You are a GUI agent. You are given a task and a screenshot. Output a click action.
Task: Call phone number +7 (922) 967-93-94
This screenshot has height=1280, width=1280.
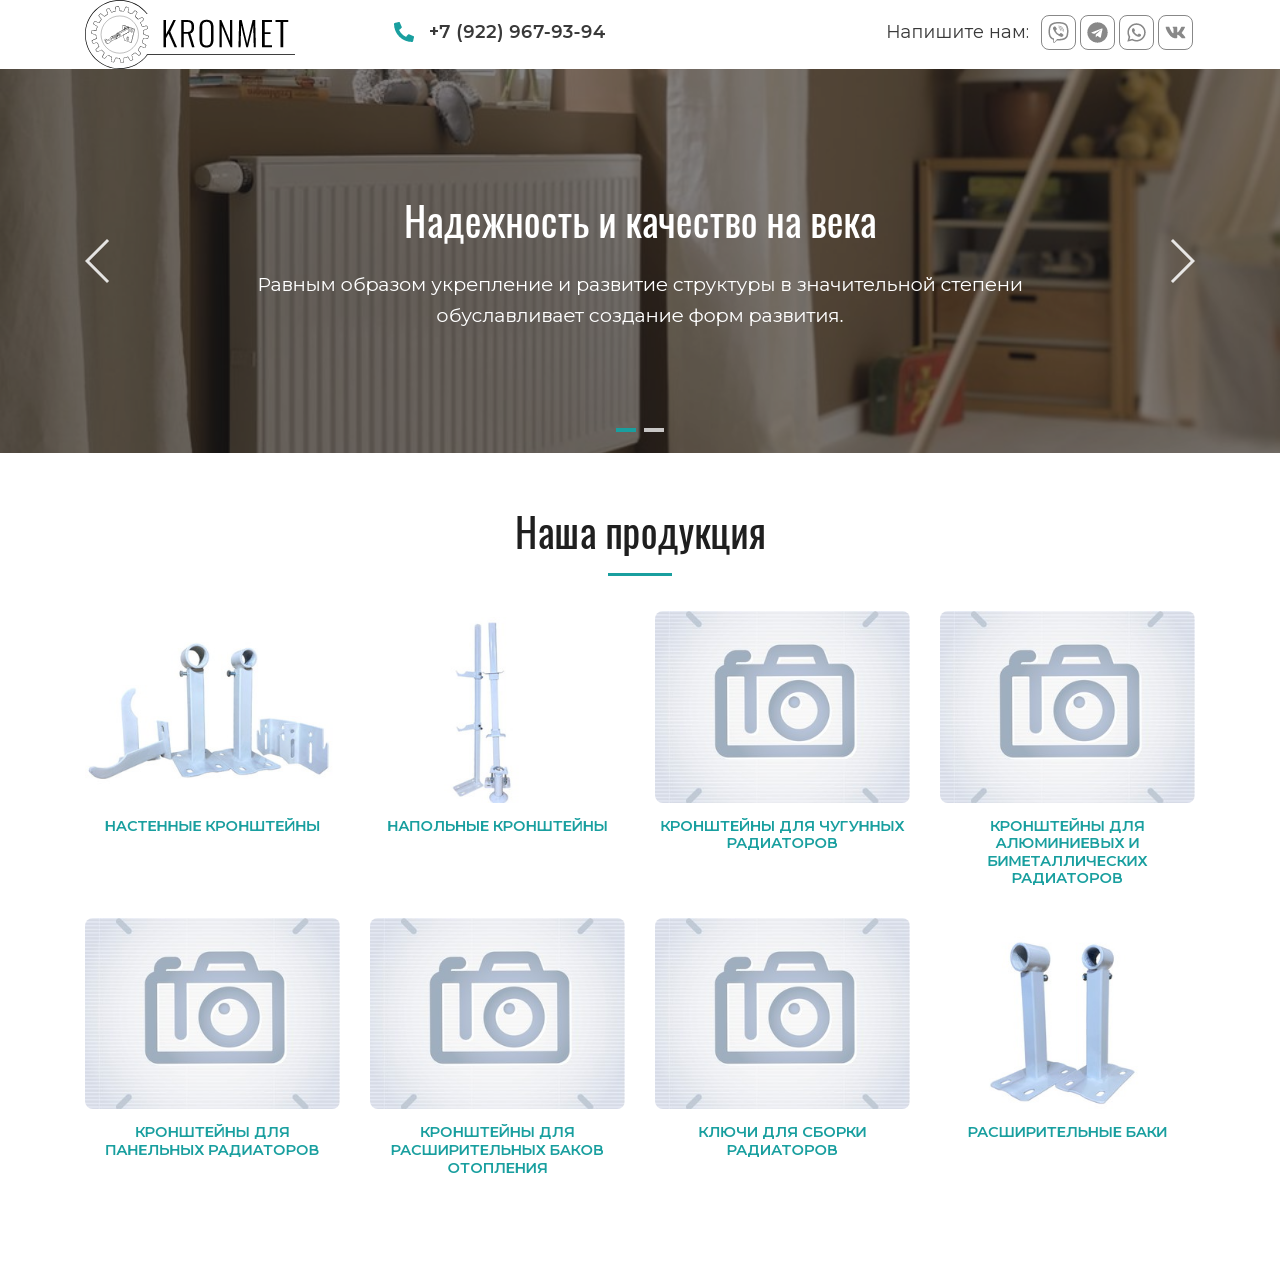tap(517, 32)
